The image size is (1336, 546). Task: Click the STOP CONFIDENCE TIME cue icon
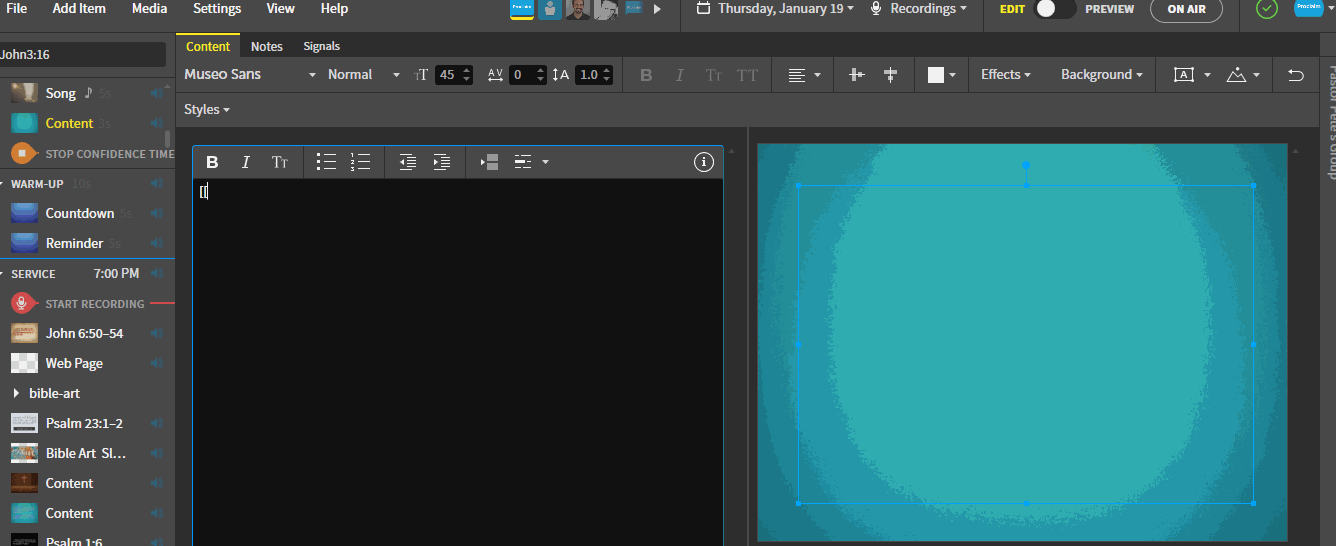click(24, 154)
